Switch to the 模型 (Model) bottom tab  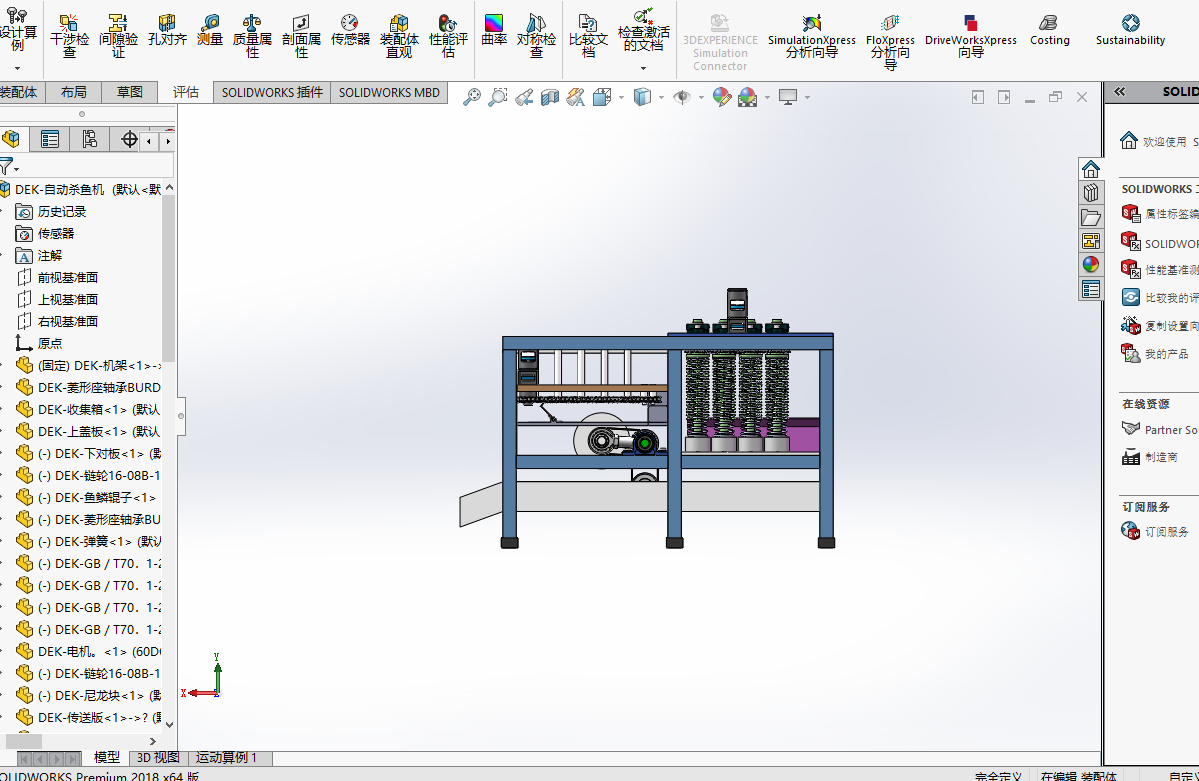coord(106,757)
